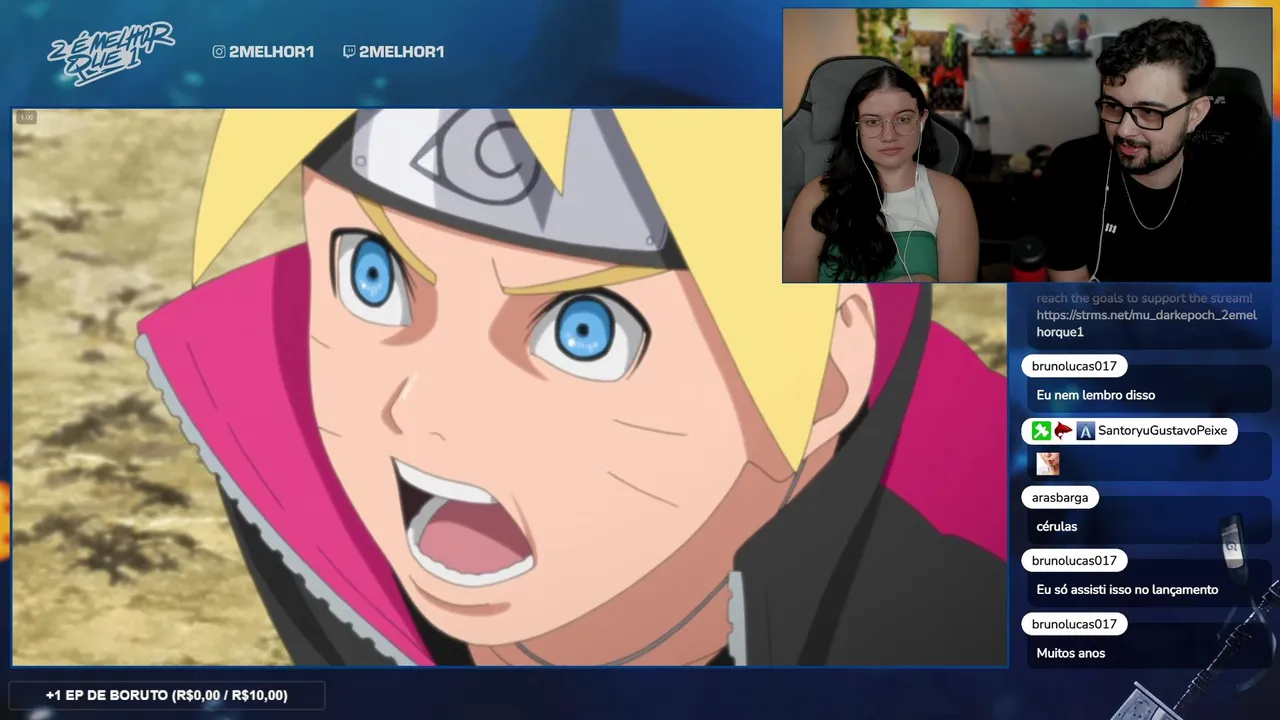The width and height of the screenshot is (1280, 720).
Task: Click the message 'Eu nem lembro disso'
Action: click(1095, 395)
